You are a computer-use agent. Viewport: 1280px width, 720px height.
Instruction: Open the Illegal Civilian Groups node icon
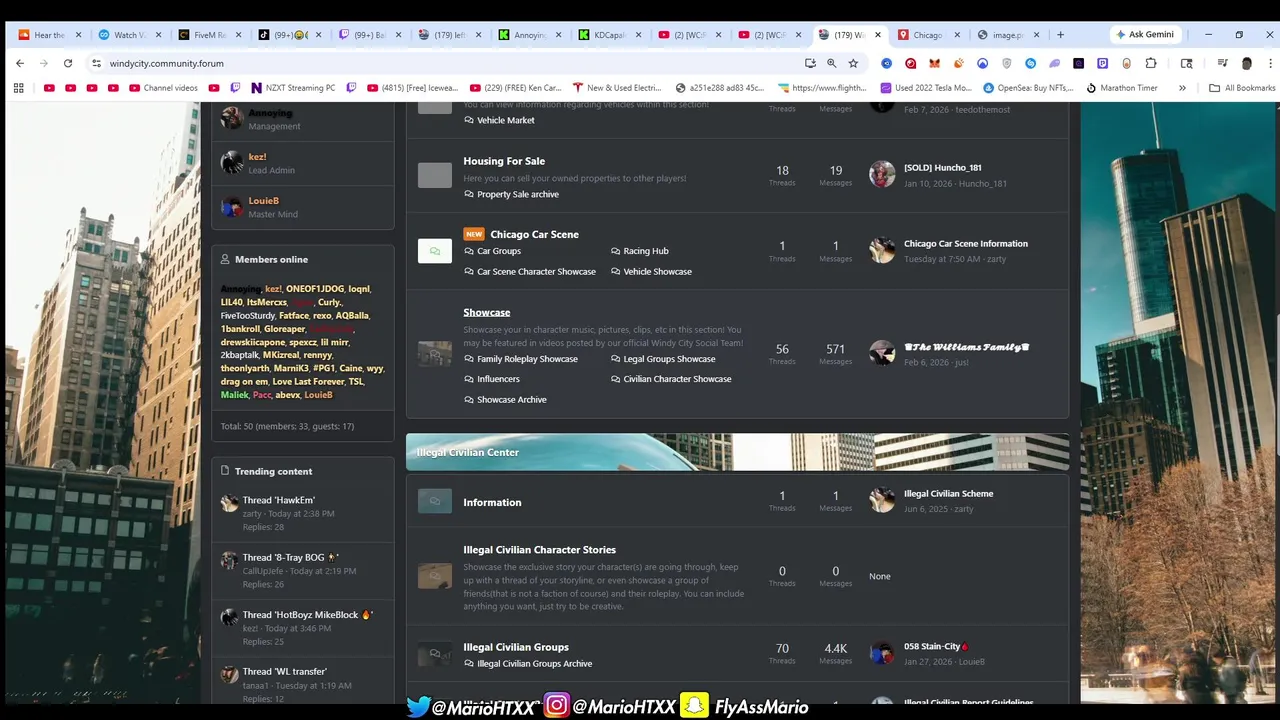(x=434, y=655)
